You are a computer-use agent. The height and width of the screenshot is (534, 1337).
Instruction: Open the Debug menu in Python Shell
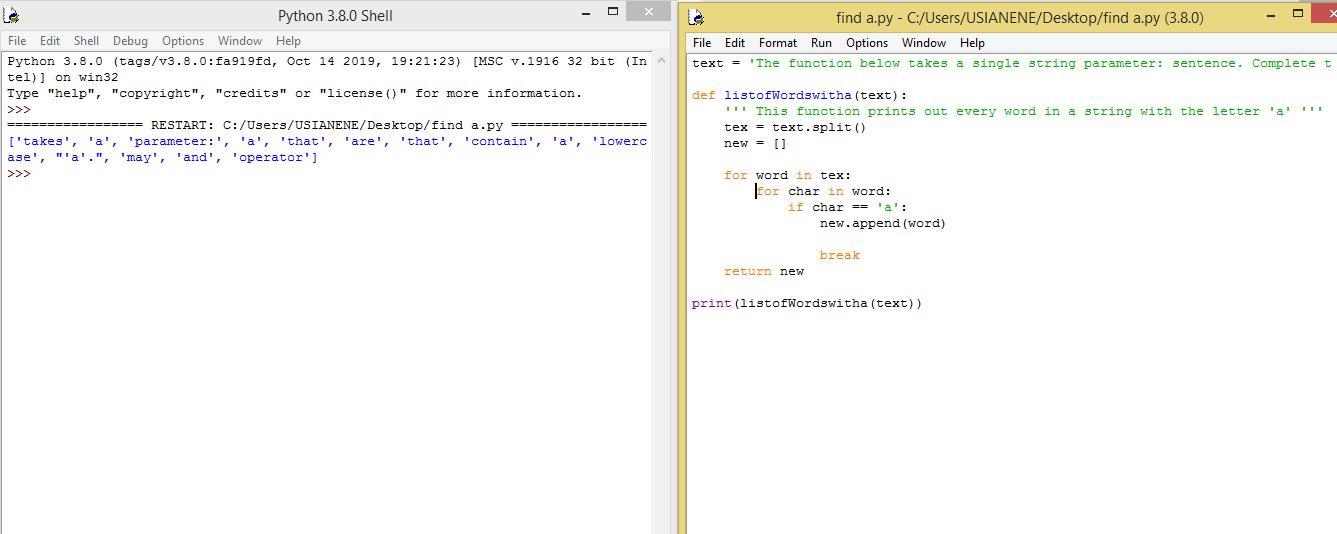pos(130,41)
